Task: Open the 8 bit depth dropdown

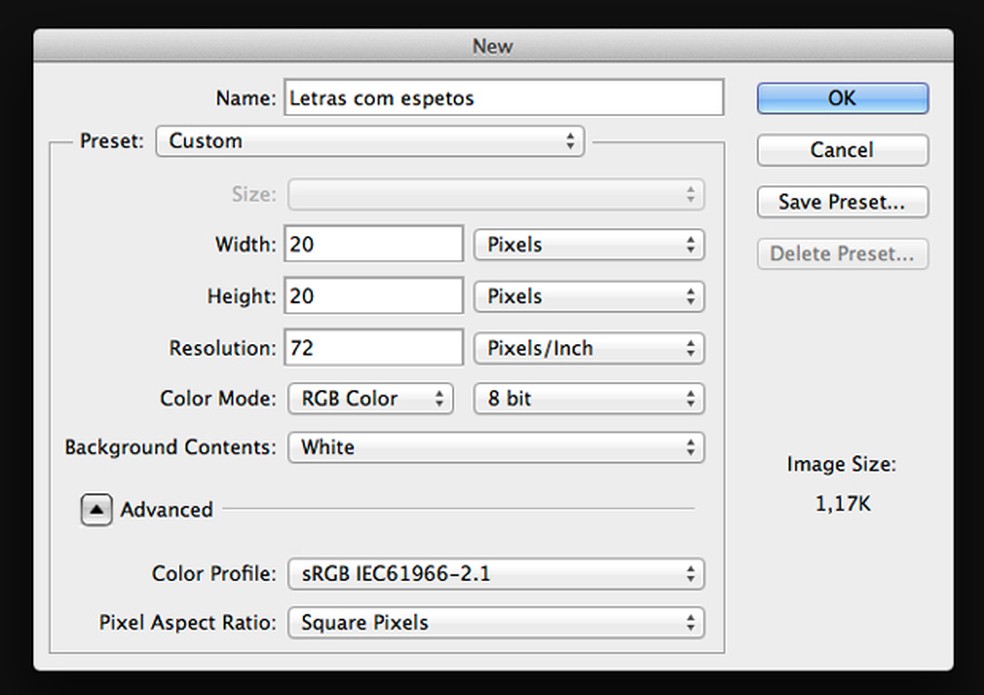Action: 589,399
